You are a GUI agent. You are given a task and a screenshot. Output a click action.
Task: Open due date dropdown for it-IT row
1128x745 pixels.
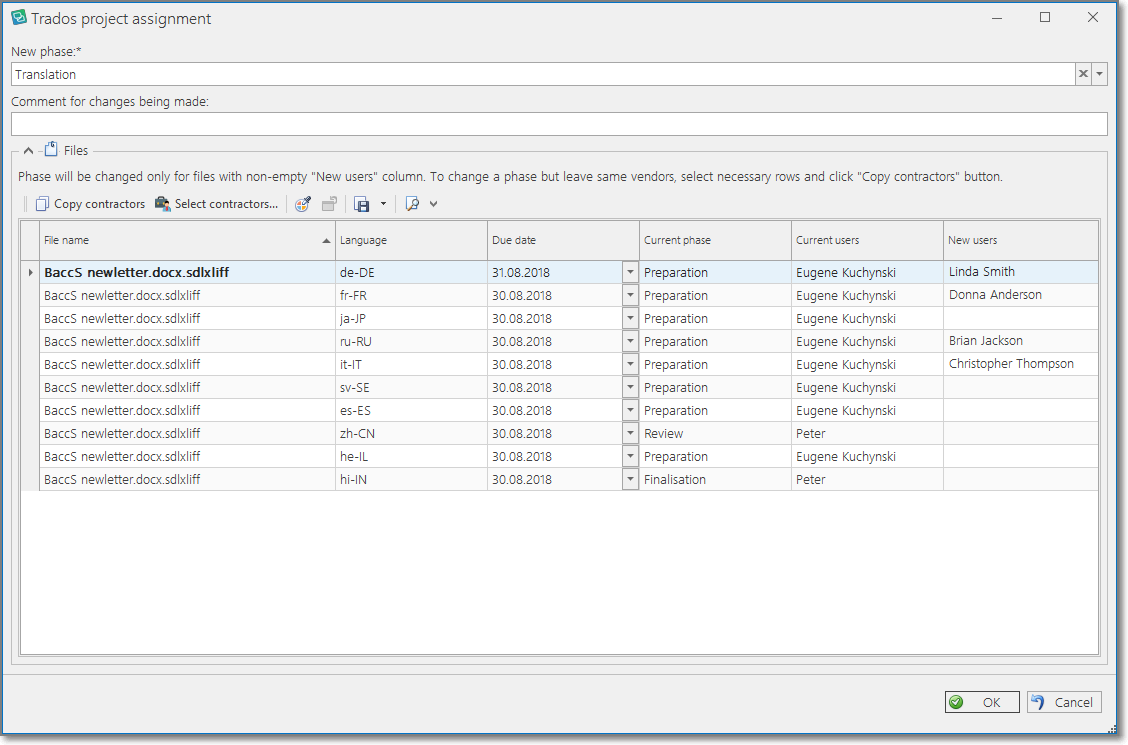[630, 365]
